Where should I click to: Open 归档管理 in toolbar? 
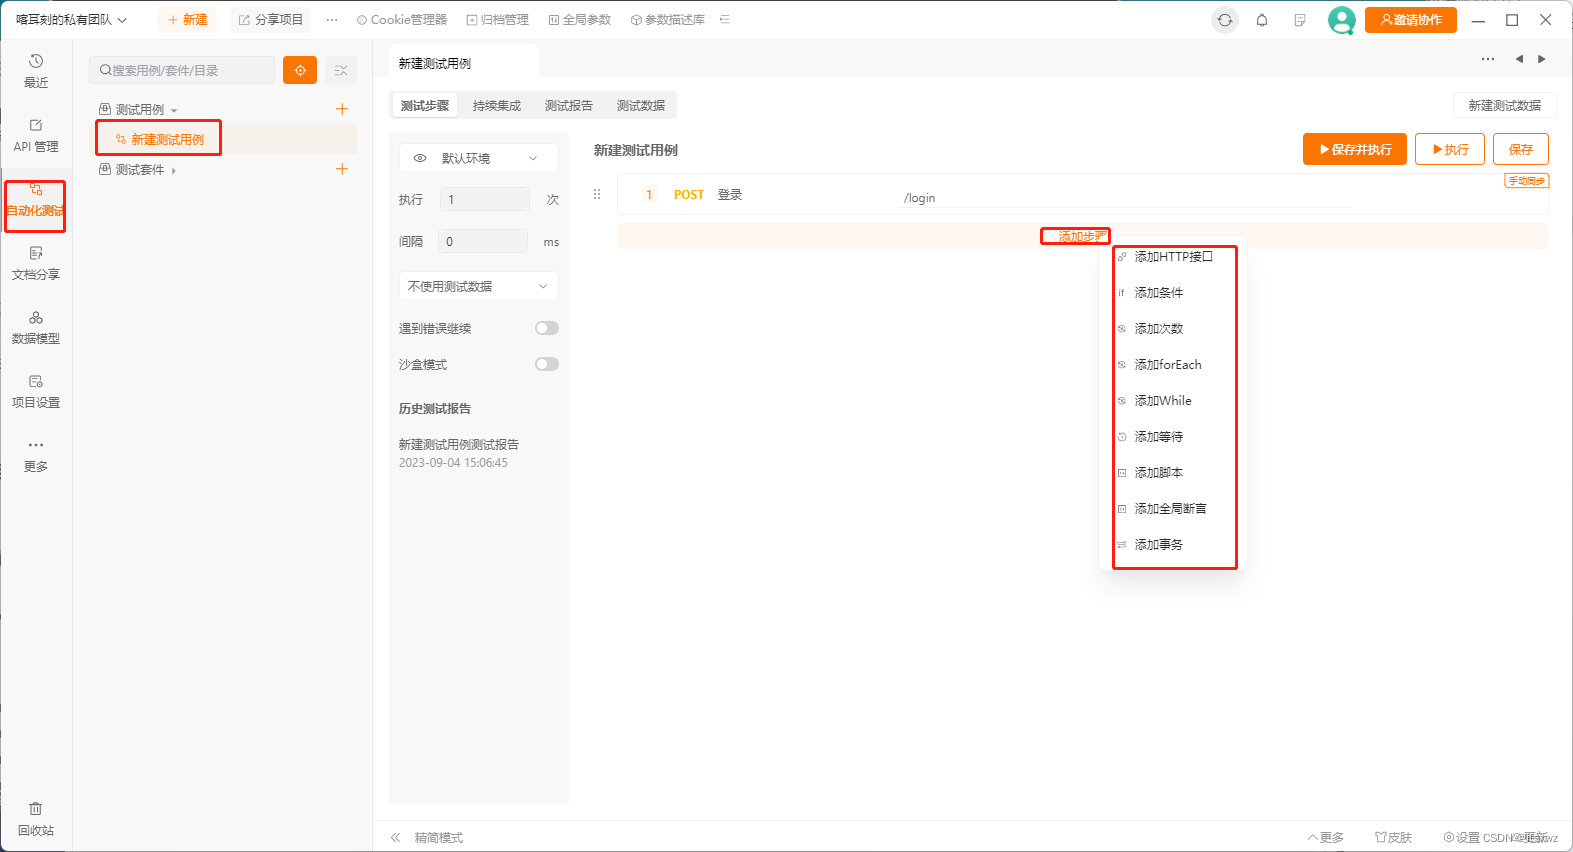click(497, 20)
